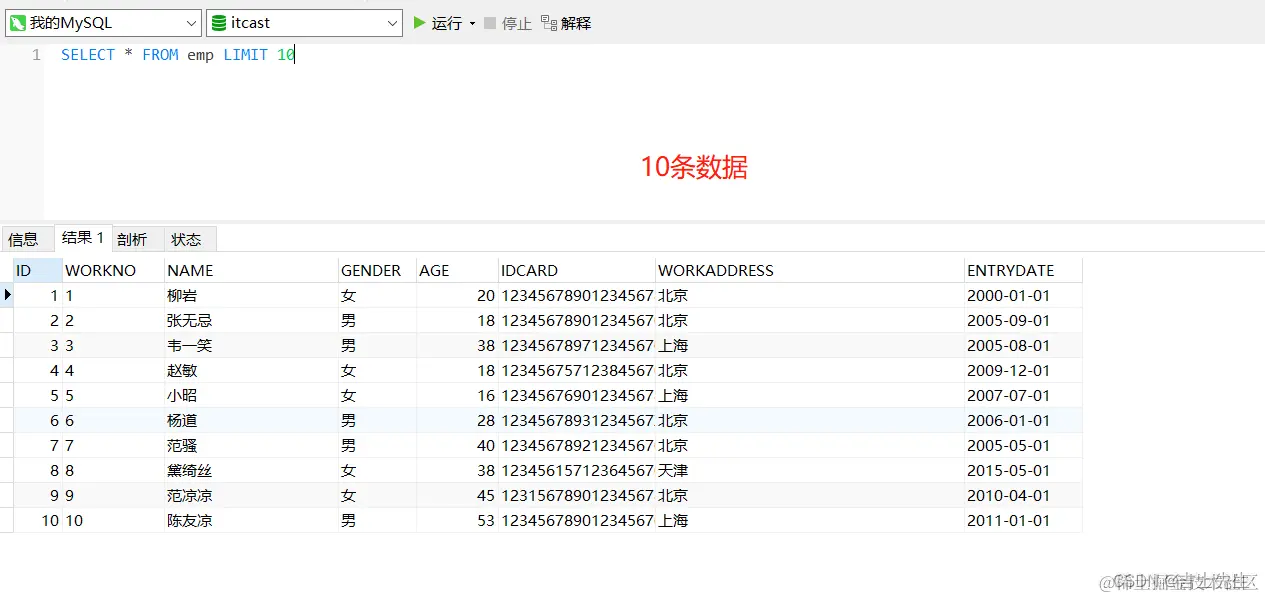Click entry date 2009-12-01
1265x599 pixels.
click(1023, 370)
